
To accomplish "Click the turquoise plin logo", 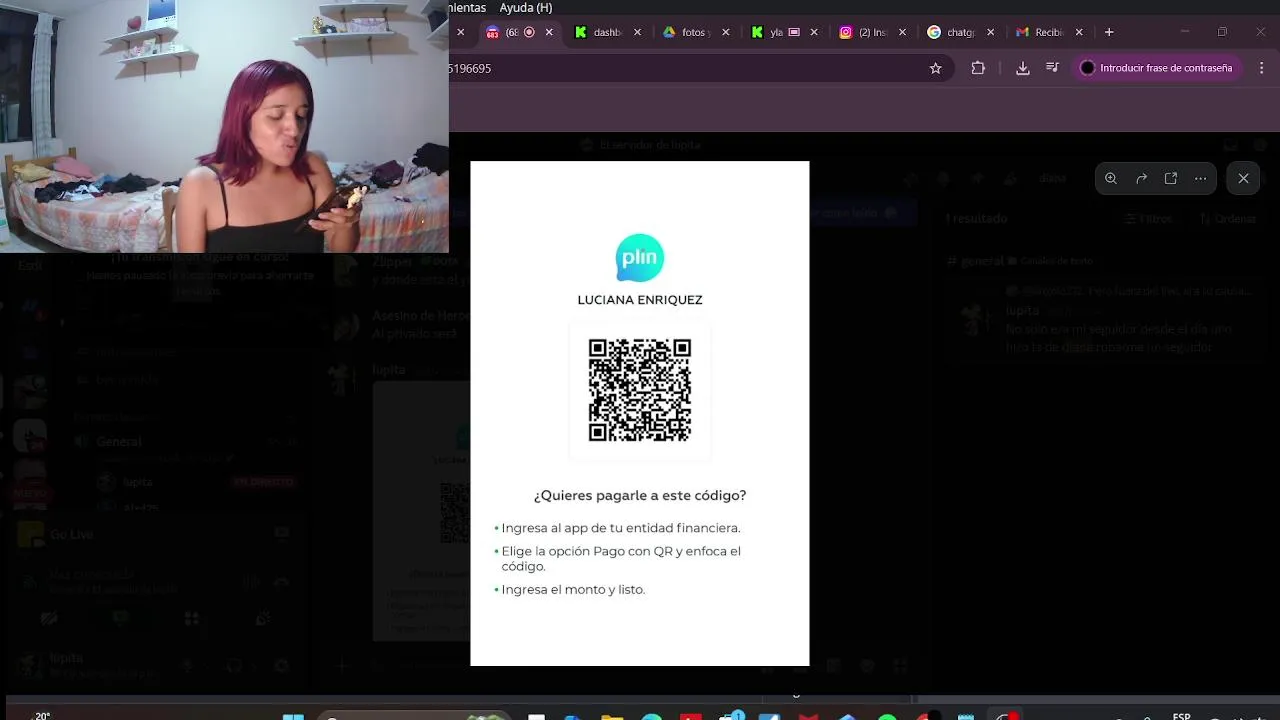I will (640, 258).
